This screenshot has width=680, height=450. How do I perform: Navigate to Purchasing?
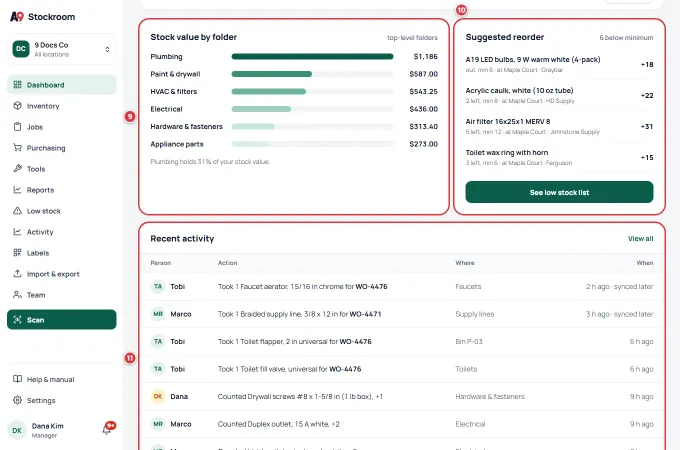[62, 148]
